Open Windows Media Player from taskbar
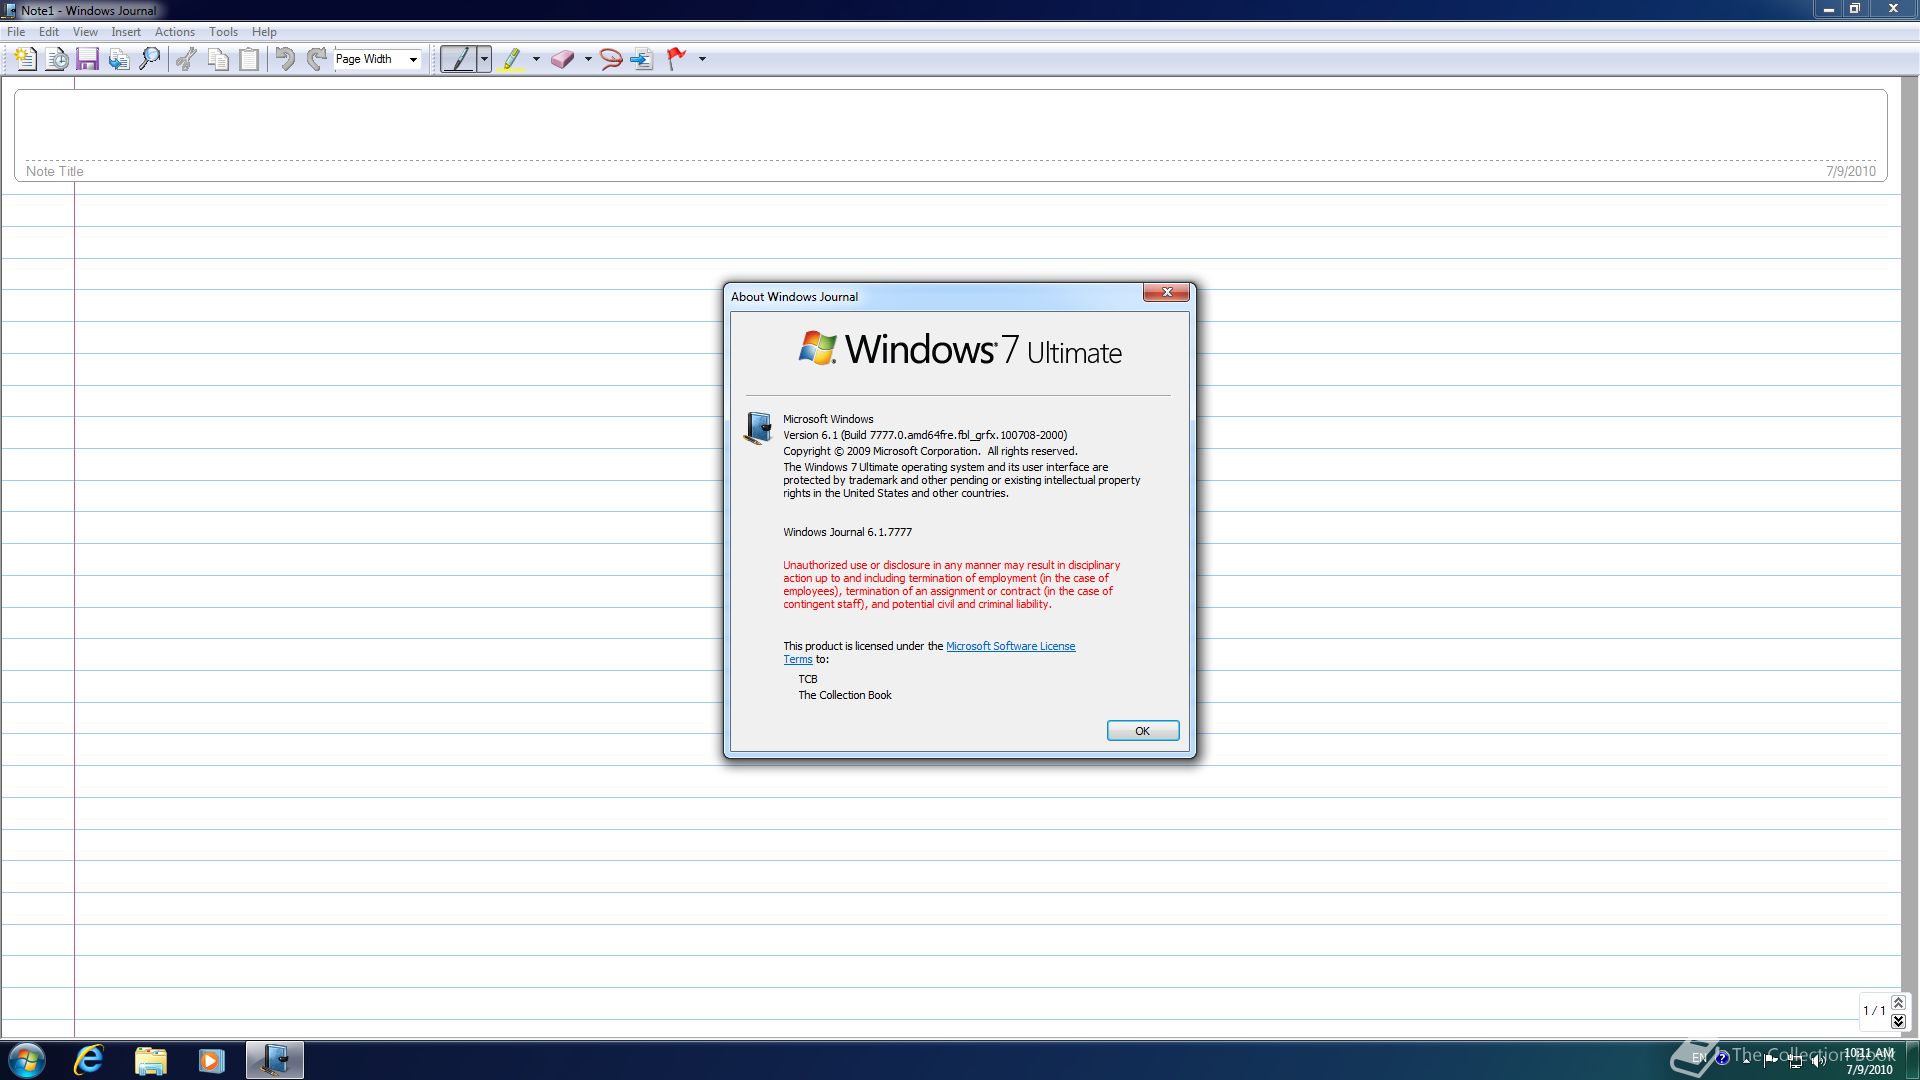This screenshot has height=1080, width=1920. point(212,1060)
